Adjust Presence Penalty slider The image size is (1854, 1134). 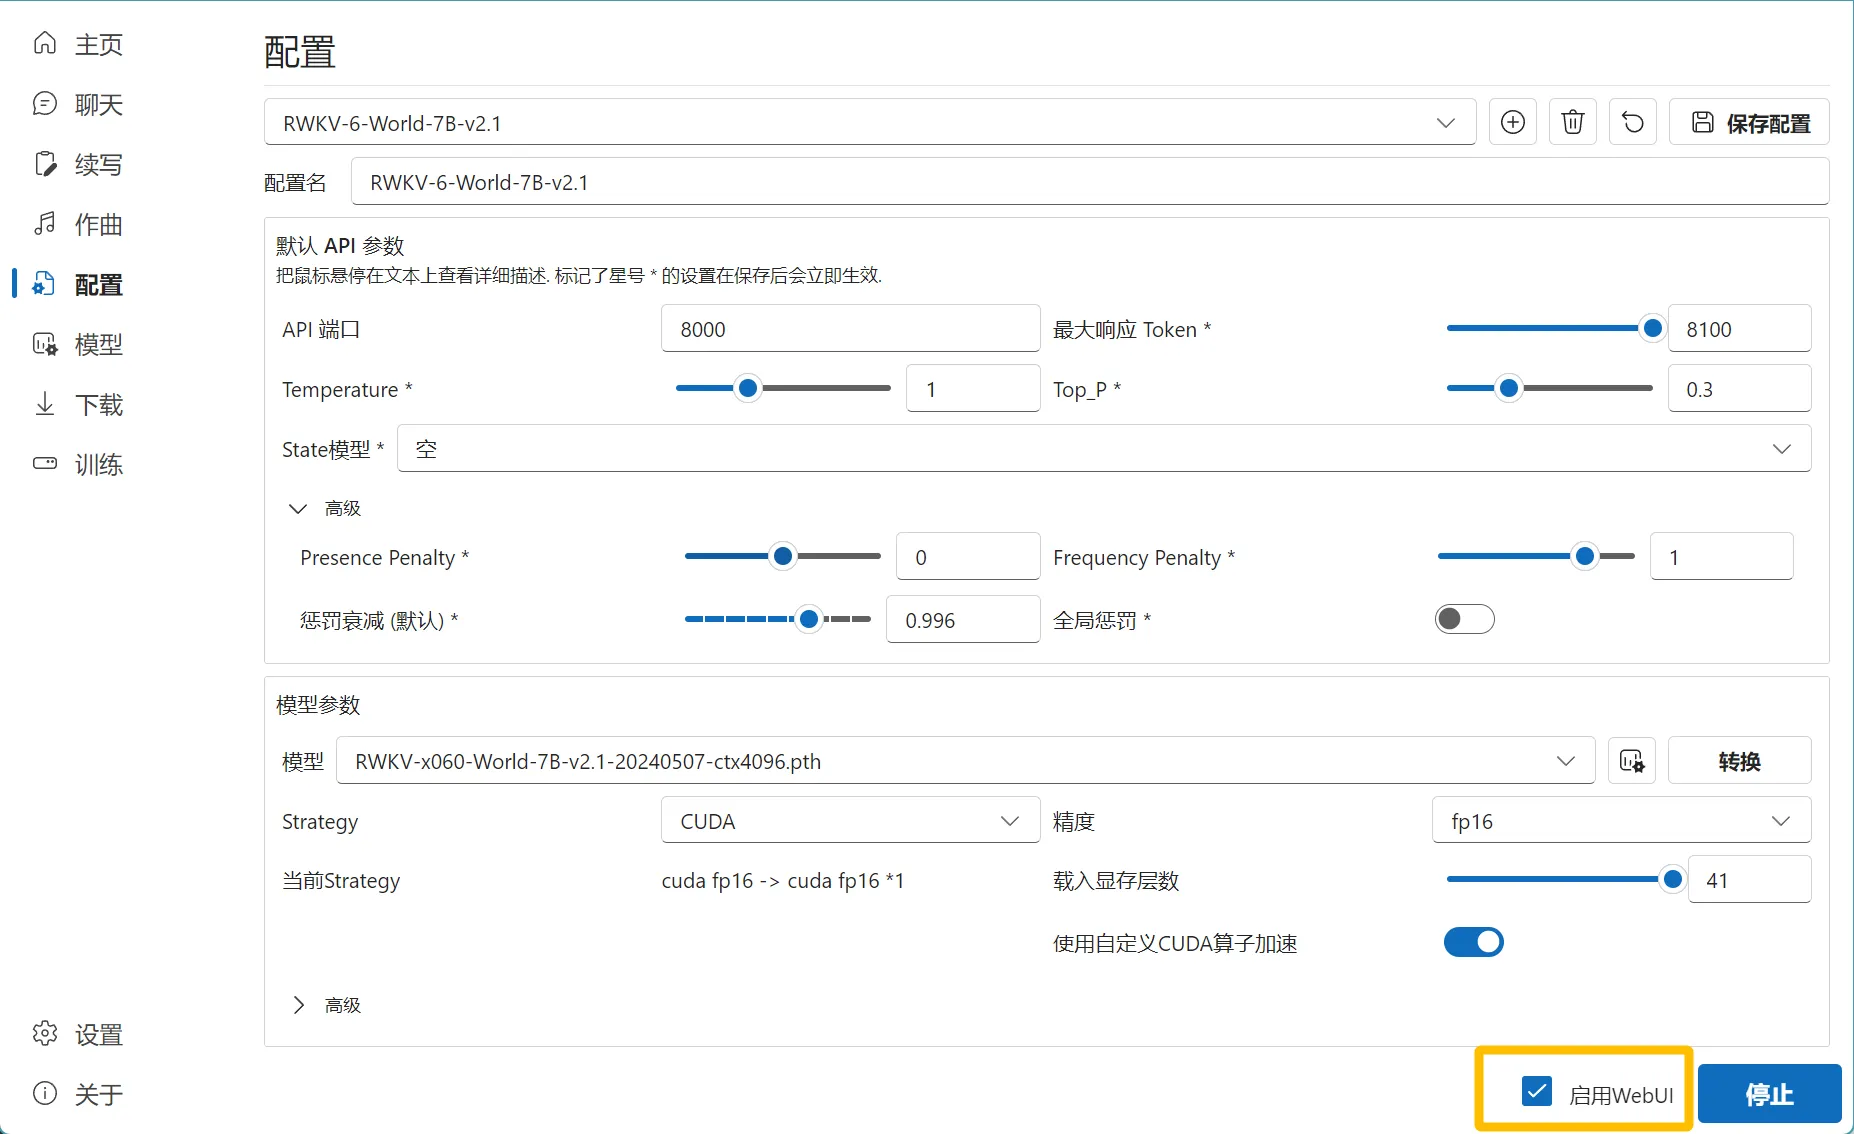[783, 556]
